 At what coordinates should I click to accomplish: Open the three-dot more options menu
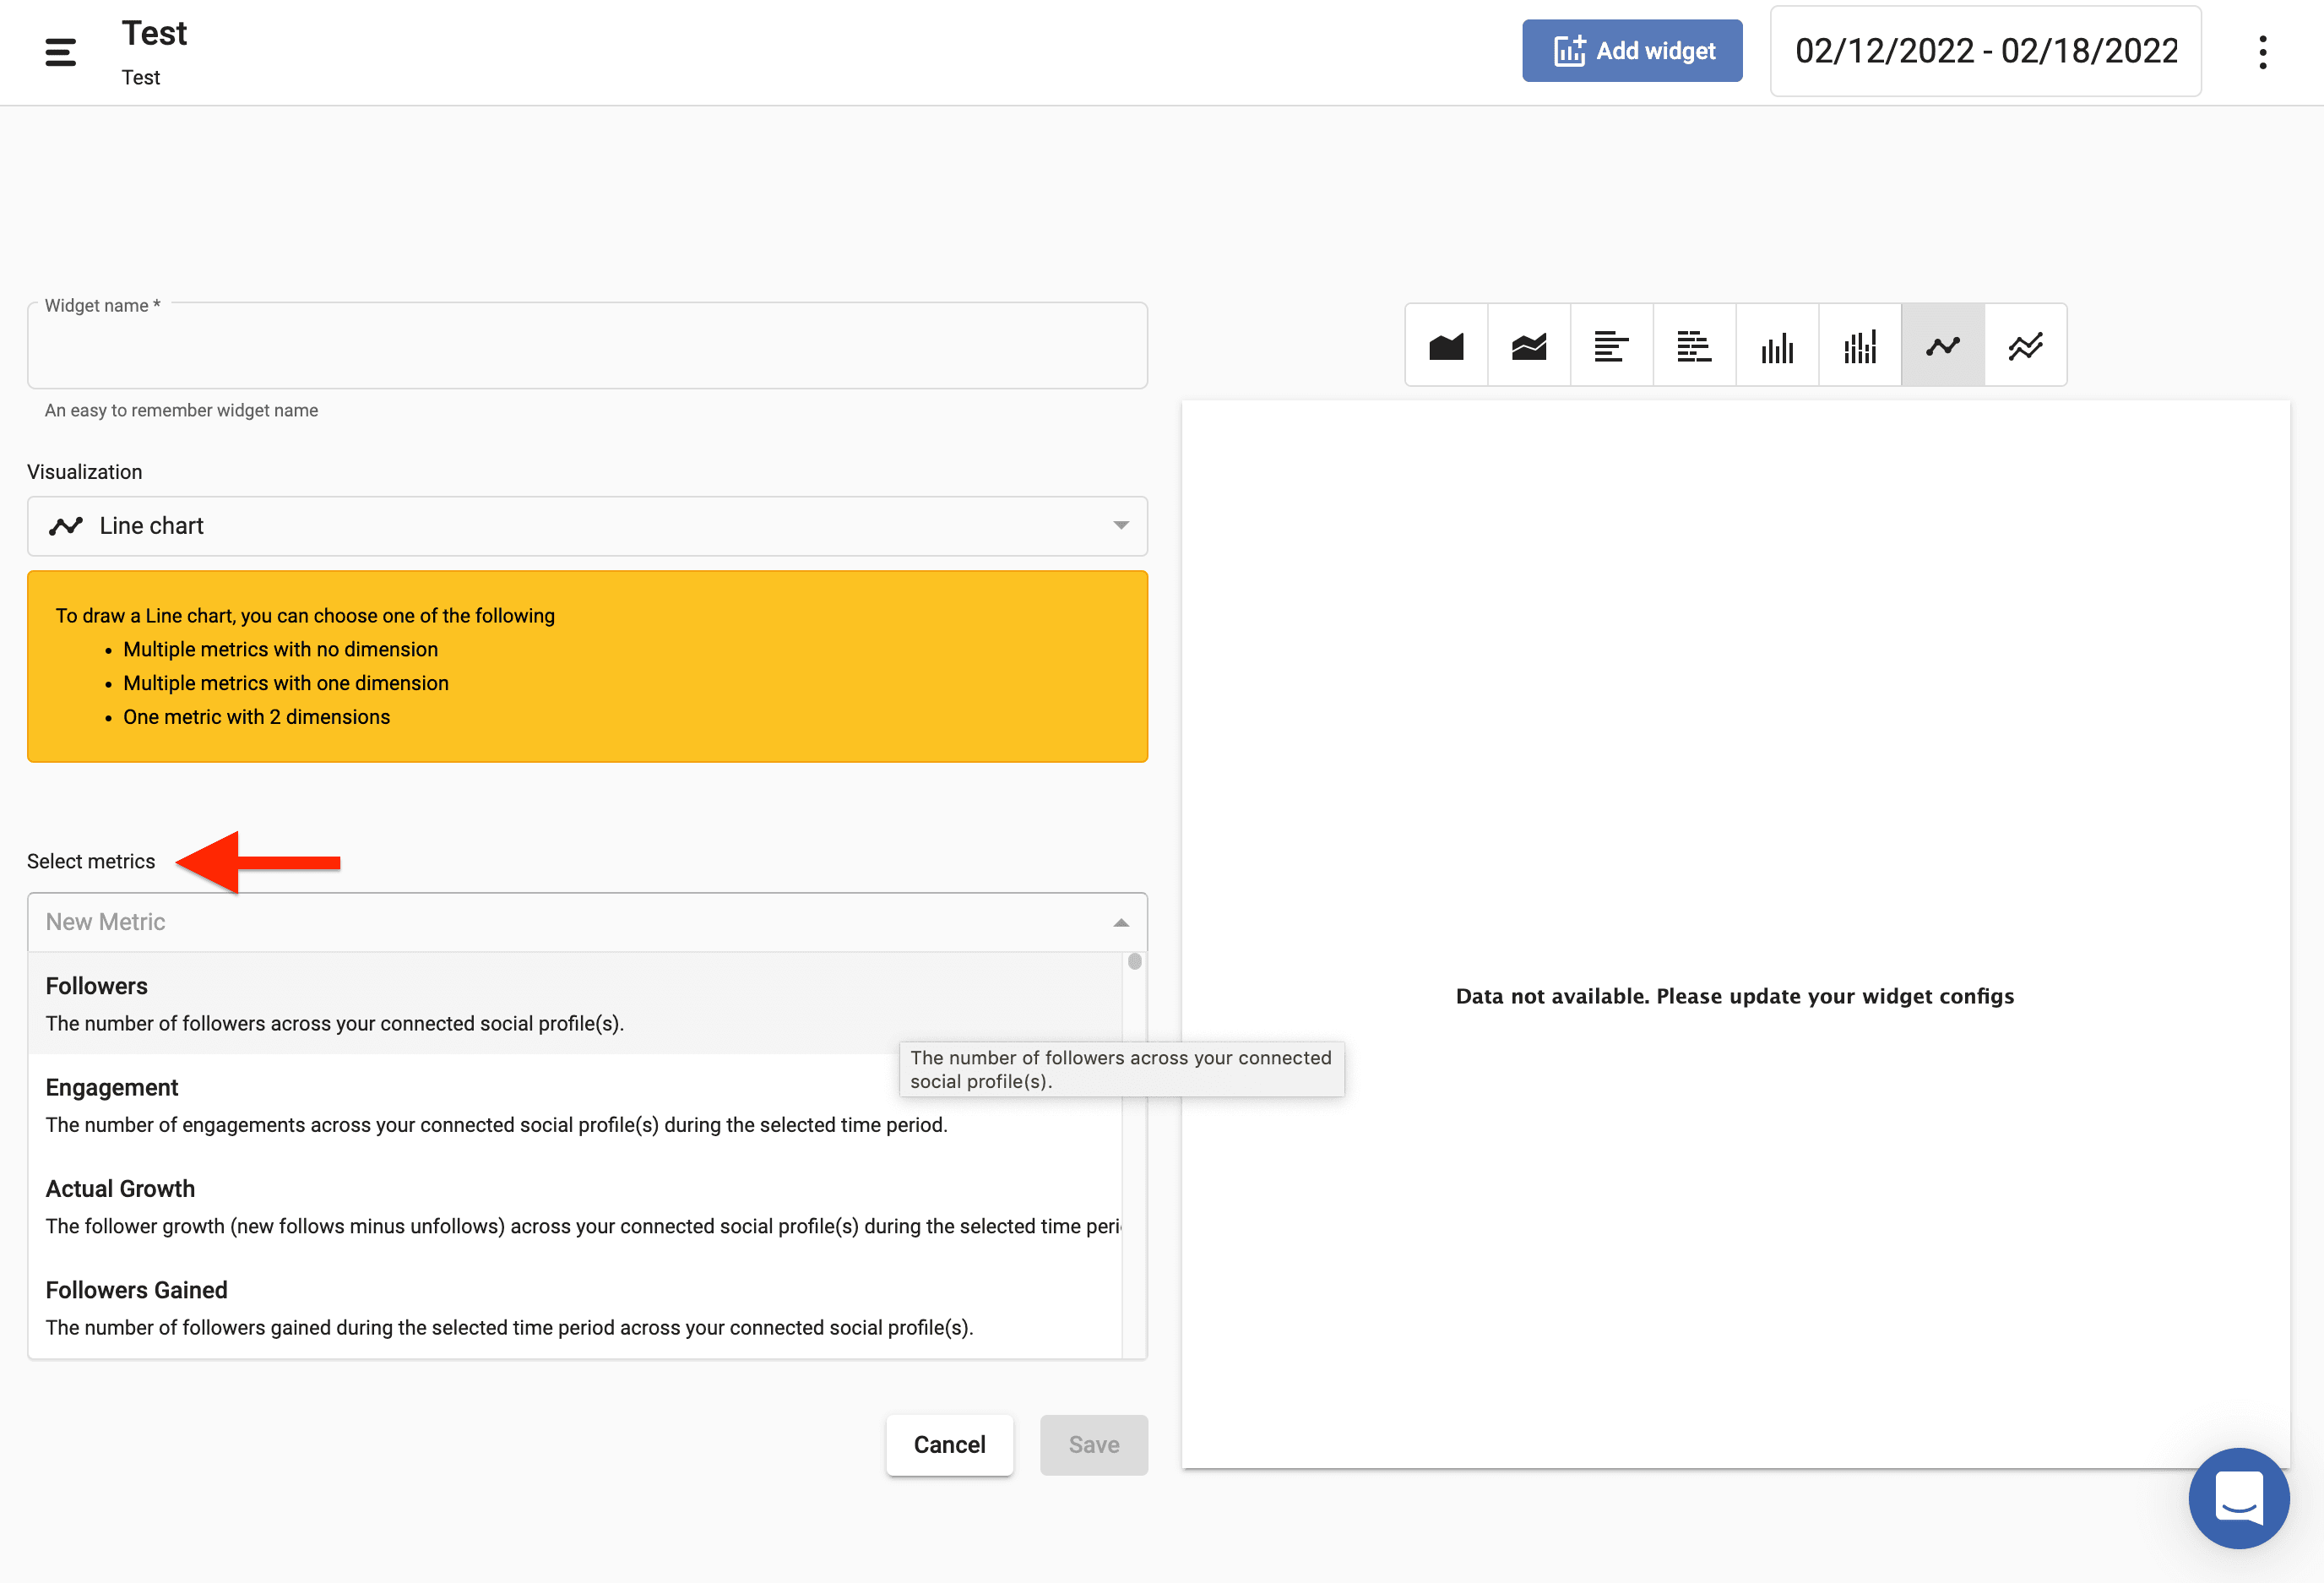point(2262,52)
